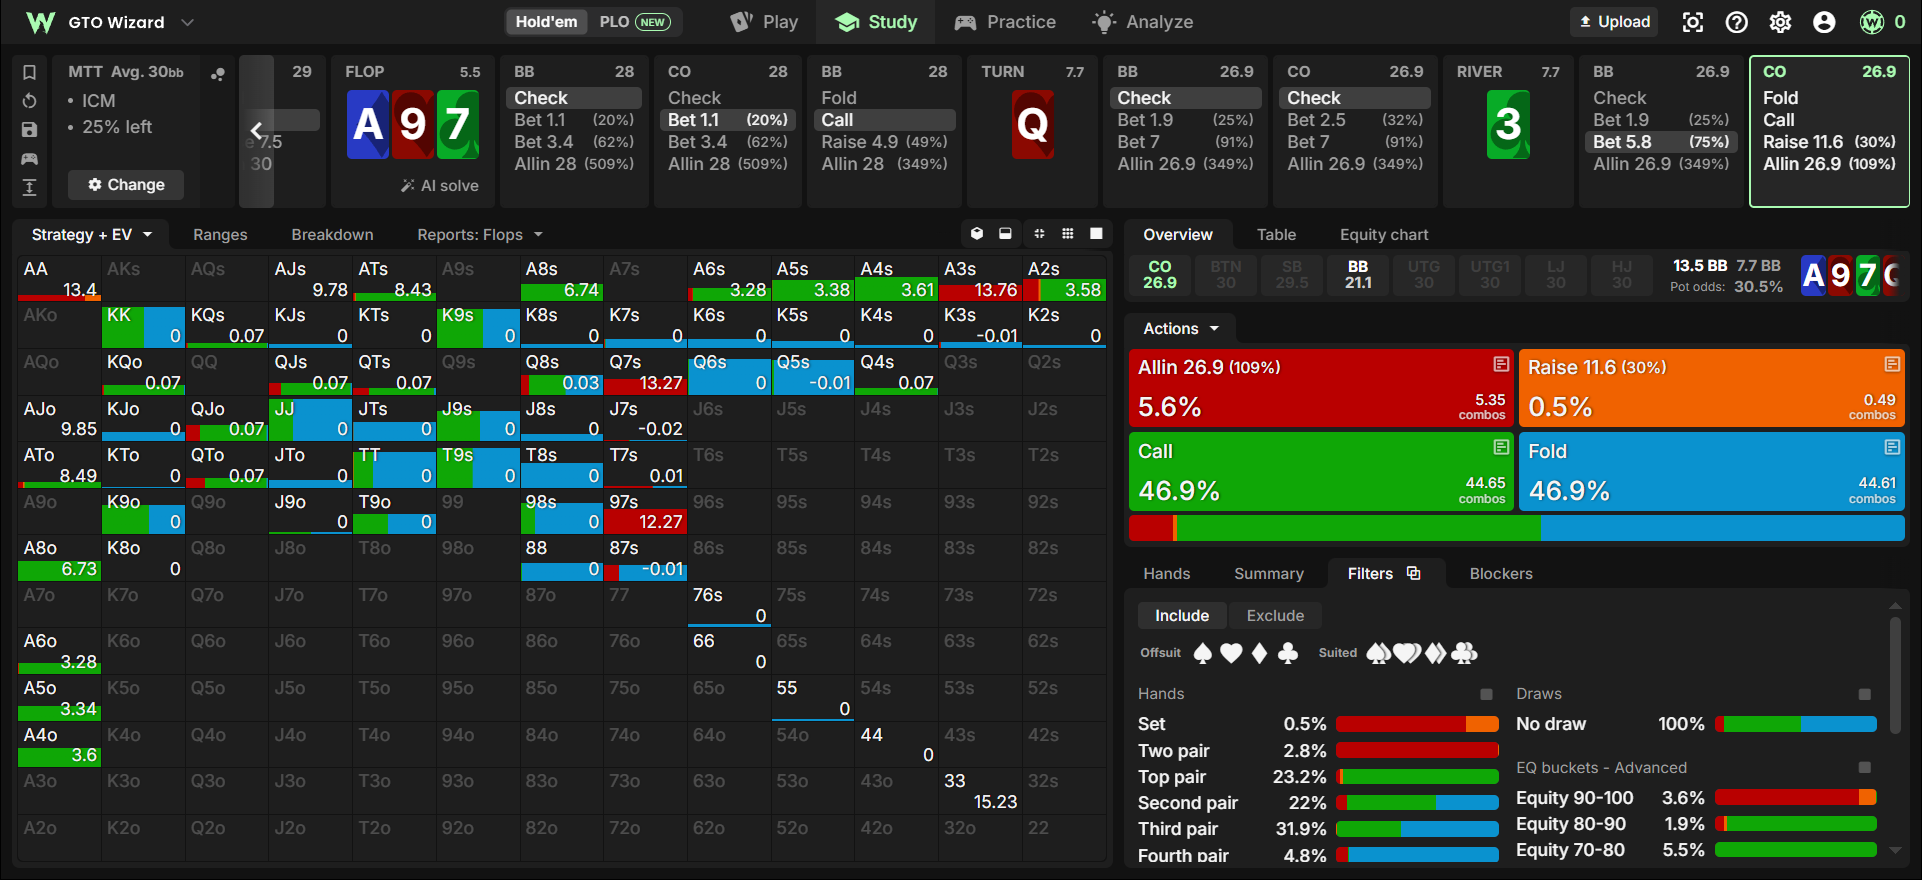1922x880 pixels.
Task: Open the list icon on the Call action card
Action: point(1501,447)
